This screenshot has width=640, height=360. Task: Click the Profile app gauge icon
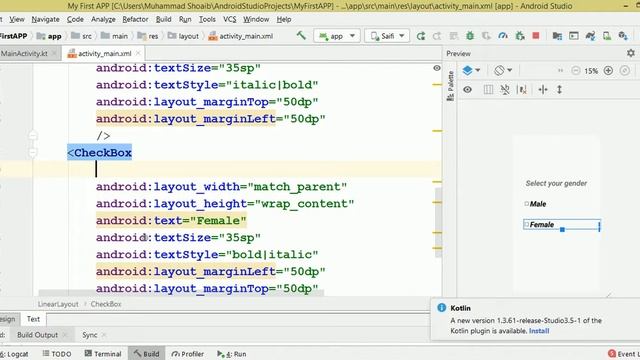[503, 36]
